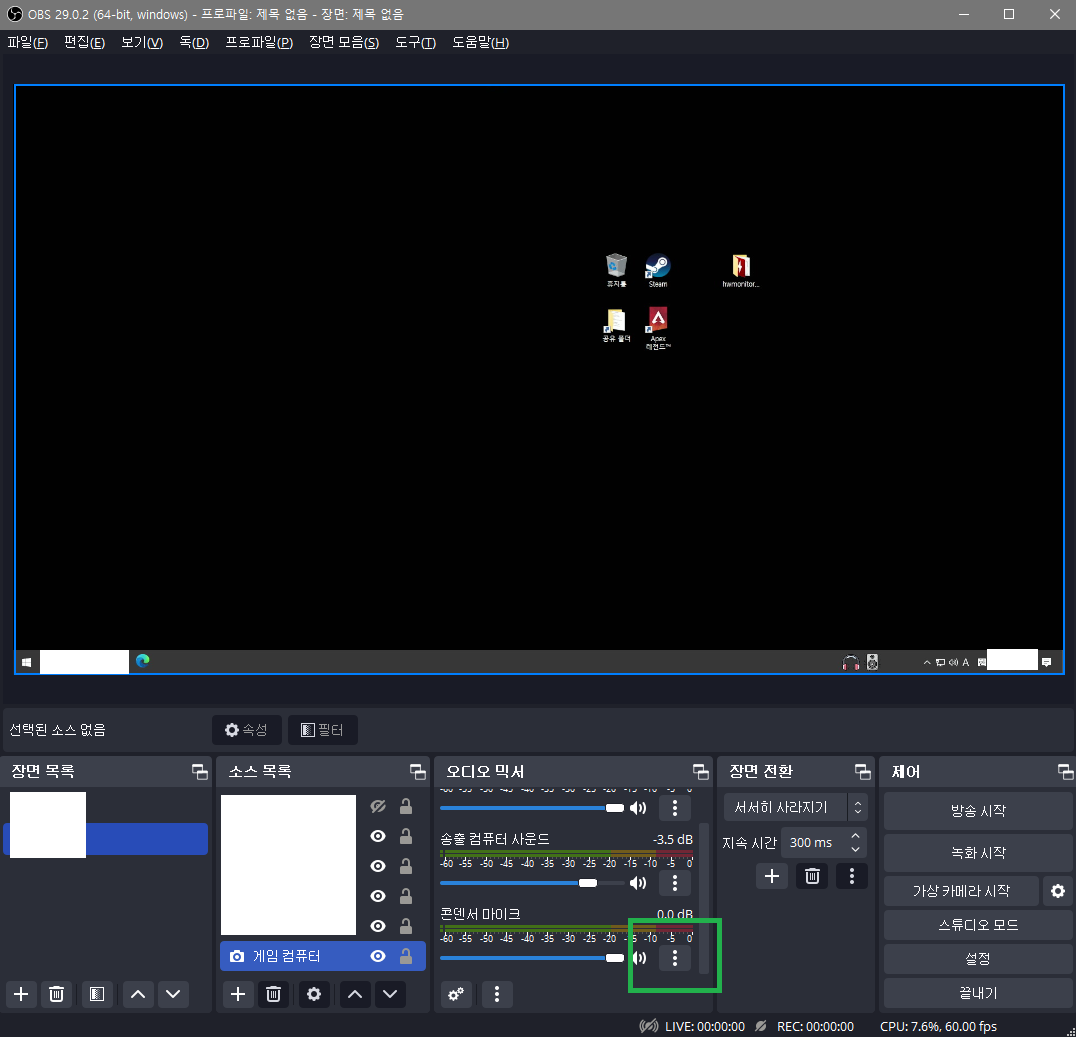Remove the selected scene with trash icon
Screen dimensions: 1076x1037
pos(57,994)
